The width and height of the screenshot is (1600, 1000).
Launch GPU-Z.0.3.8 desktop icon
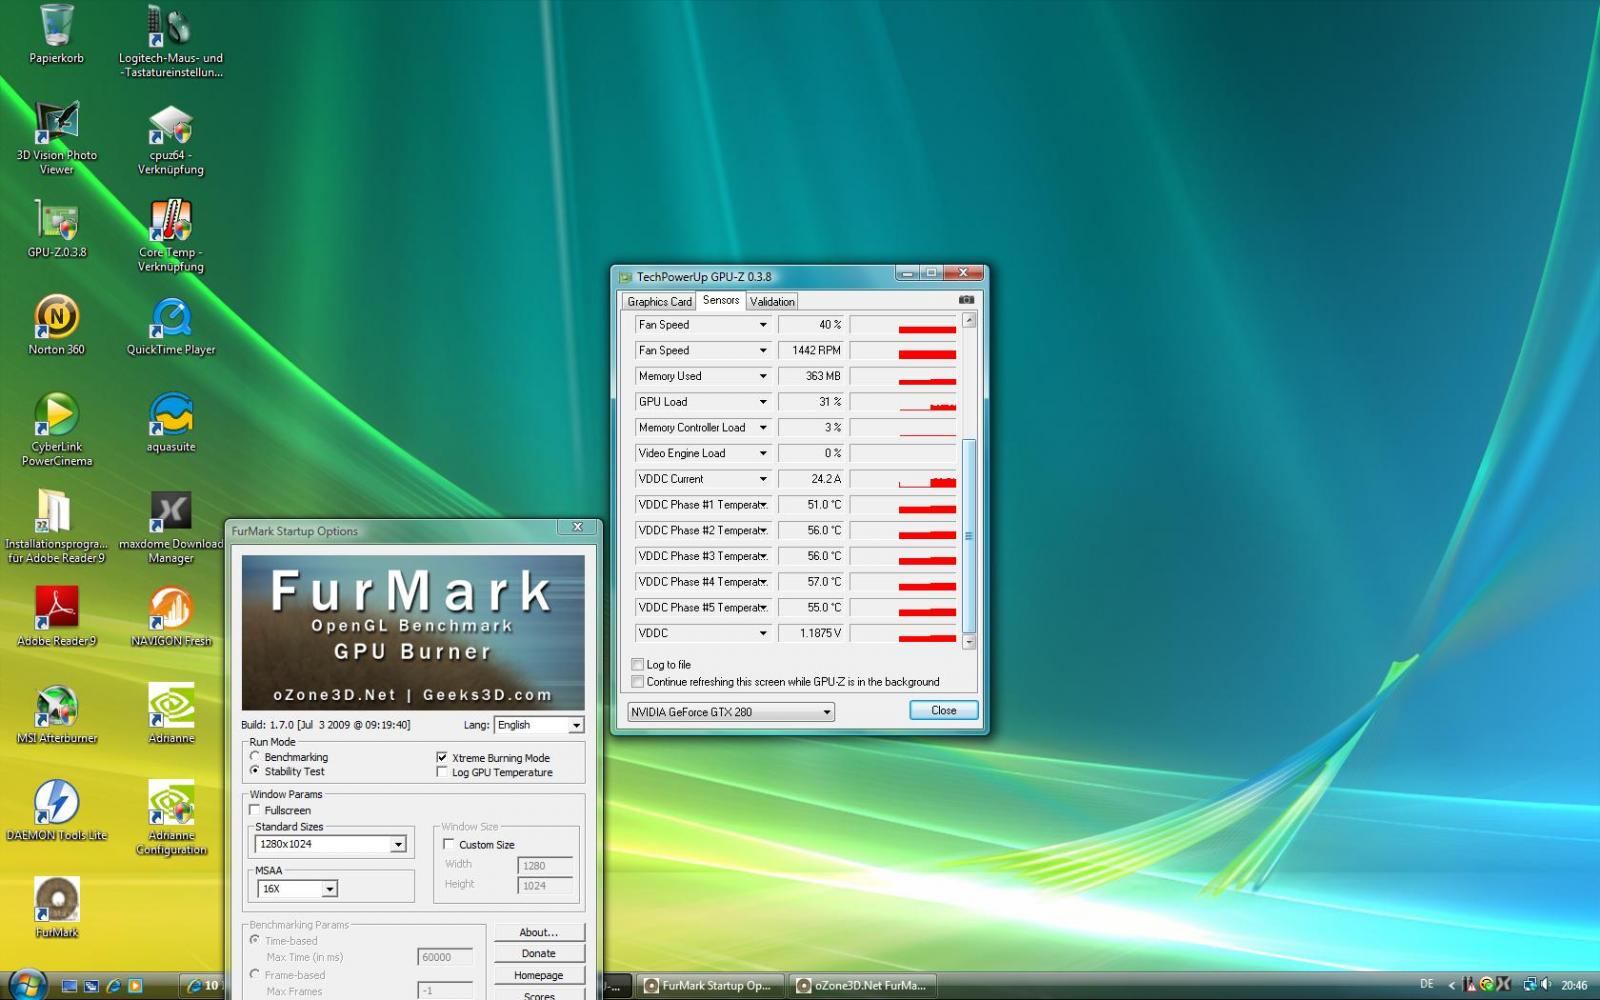point(56,219)
